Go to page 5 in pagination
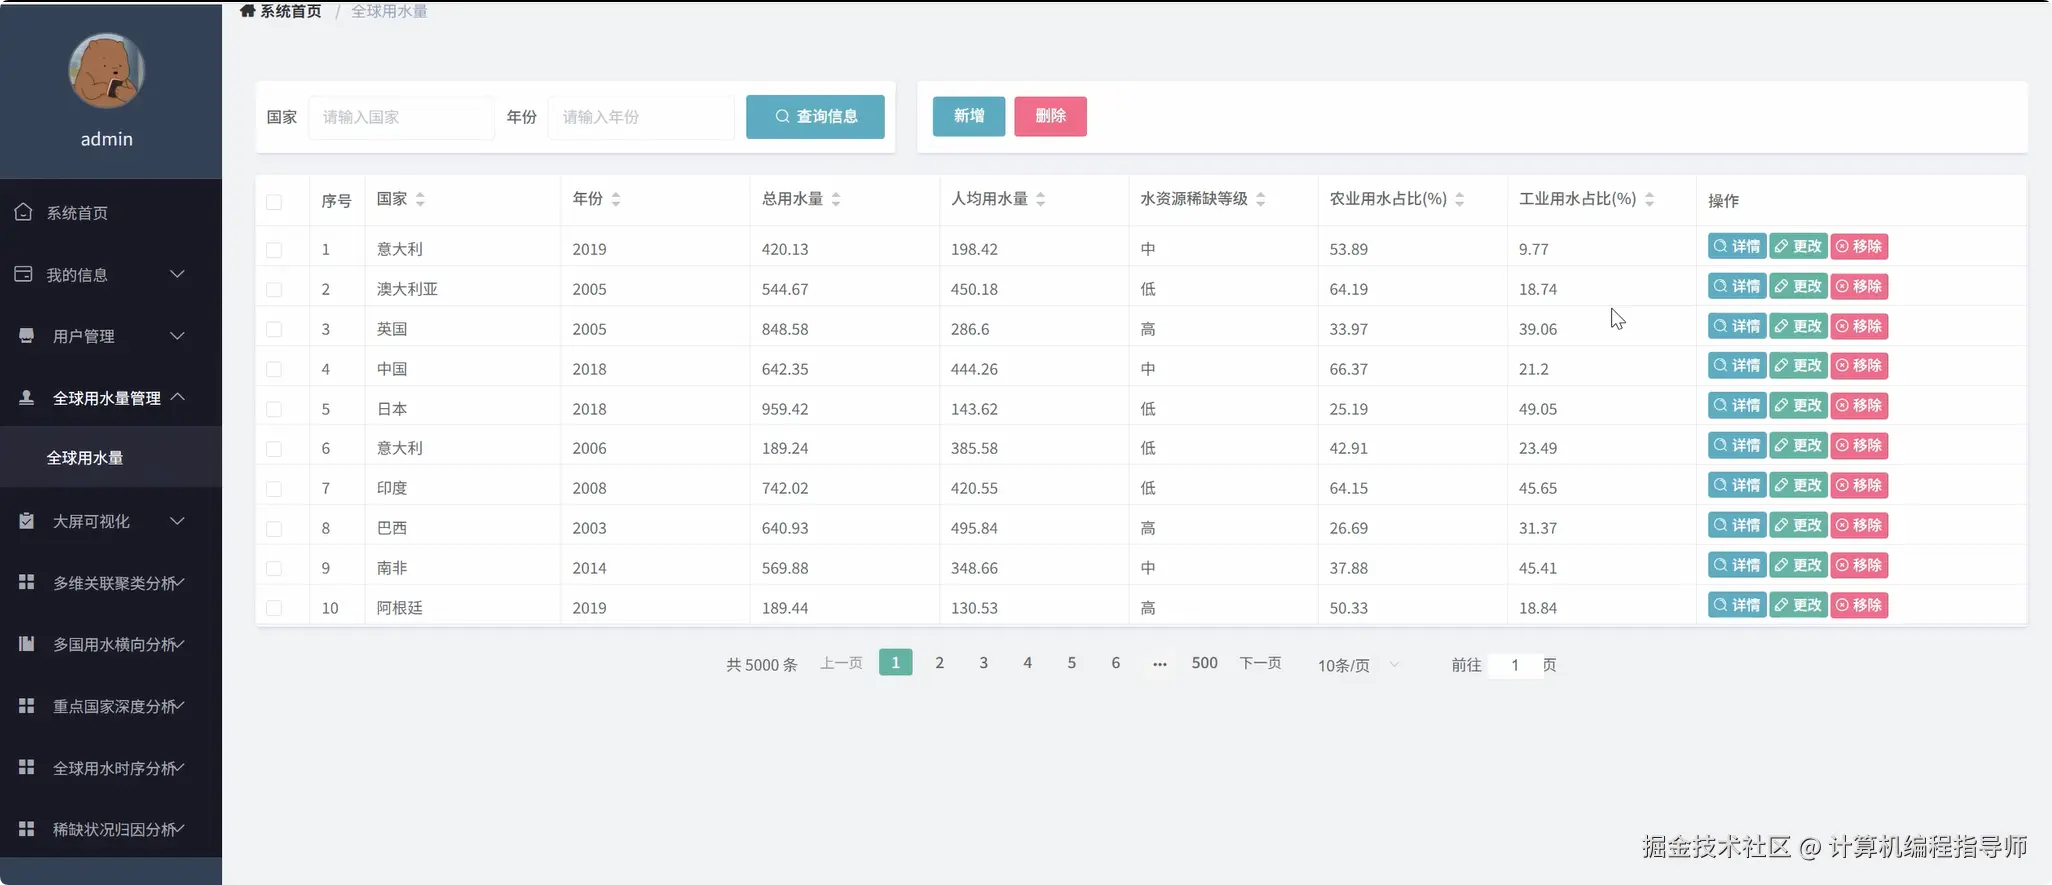The width and height of the screenshot is (2052, 885). [1071, 662]
